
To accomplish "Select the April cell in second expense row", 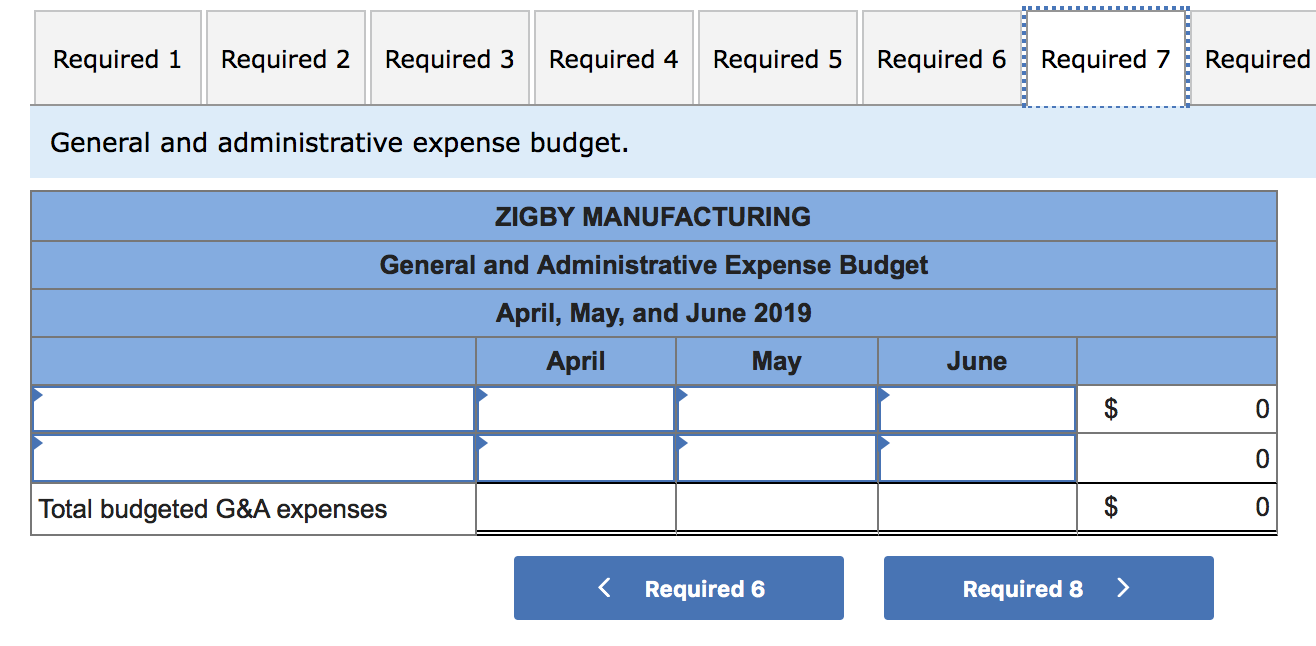I will click(576, 458).
